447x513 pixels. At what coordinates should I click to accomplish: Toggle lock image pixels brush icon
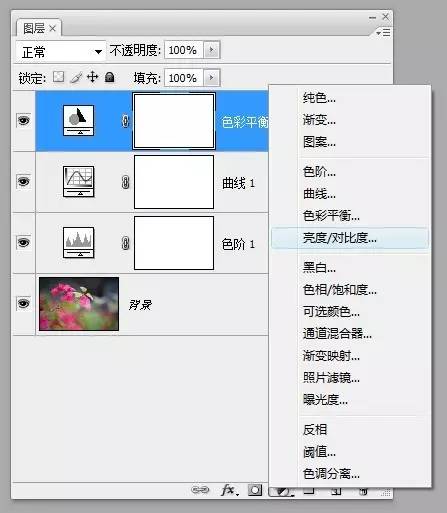tap(76, 78)
